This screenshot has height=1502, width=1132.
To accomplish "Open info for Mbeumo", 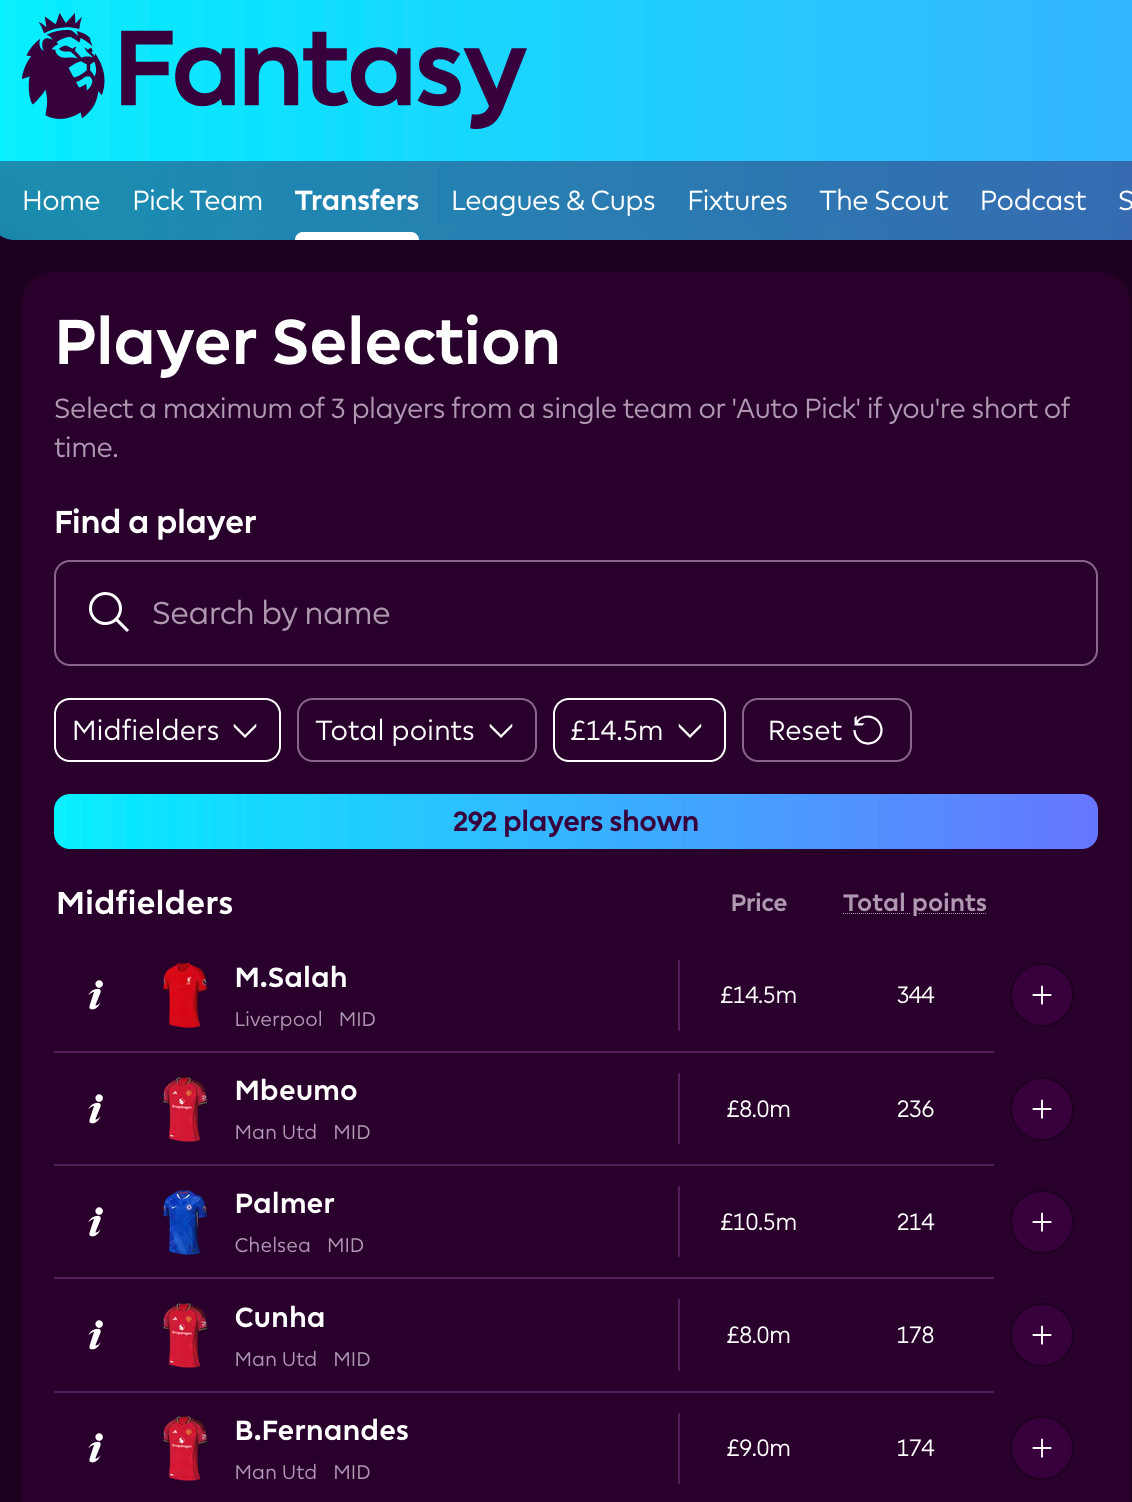I will pyautogui.click(x=95, y=1108).
